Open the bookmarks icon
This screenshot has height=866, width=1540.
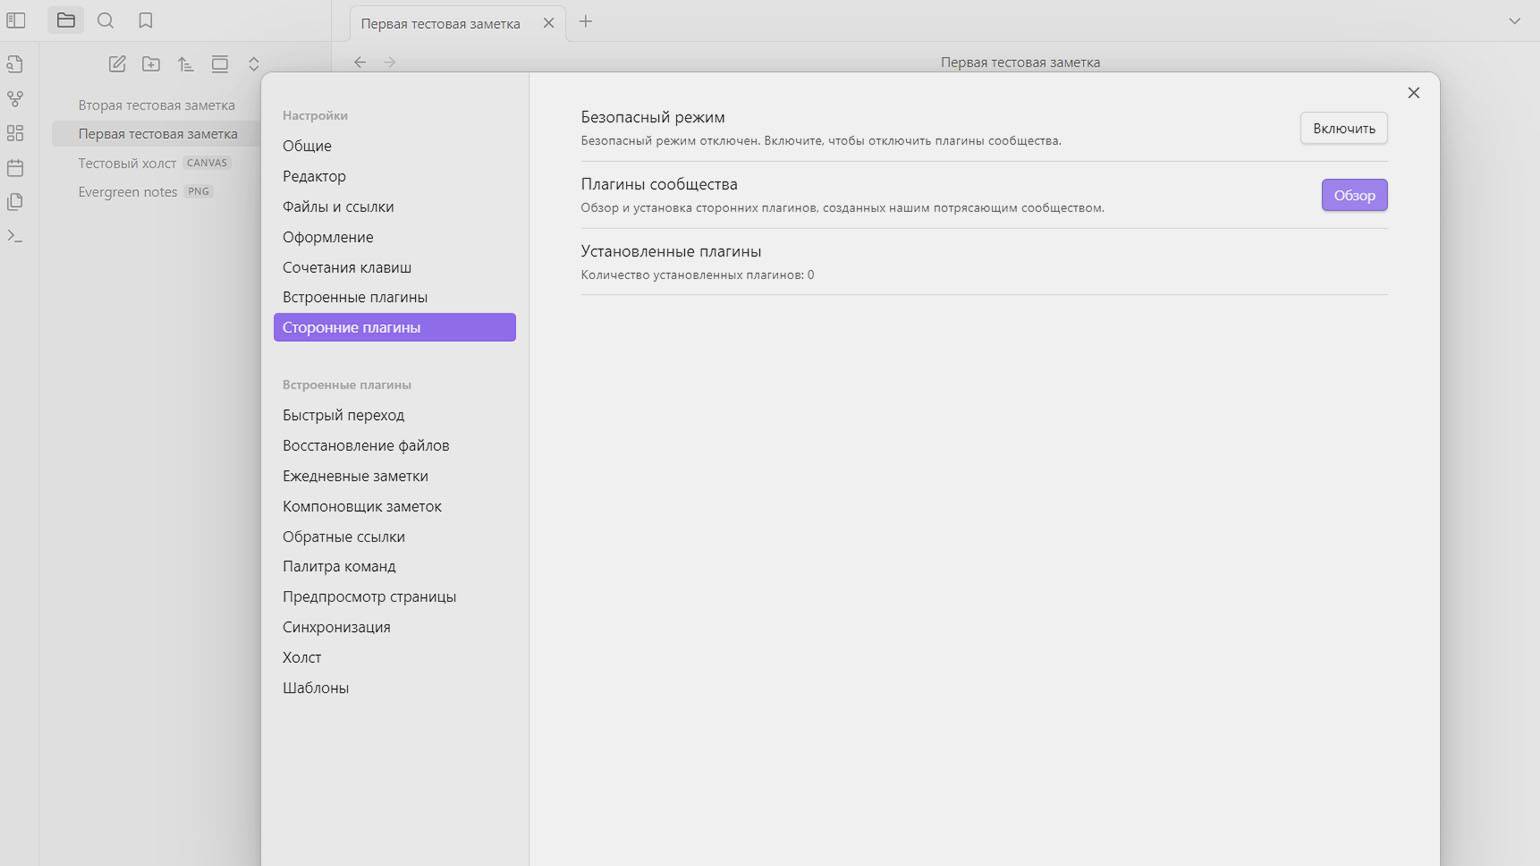[x=145, y=20]
